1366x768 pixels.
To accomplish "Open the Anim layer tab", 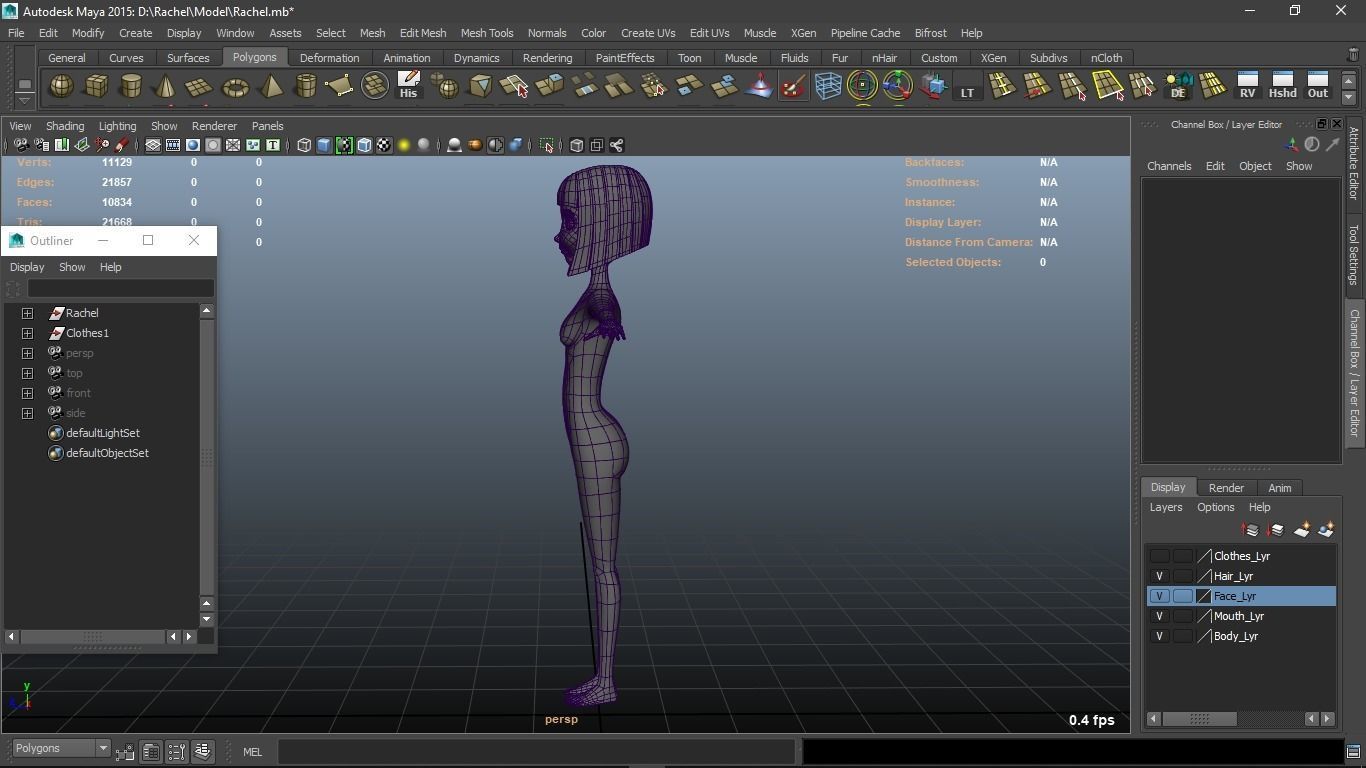I will [x=1280, y=488].
